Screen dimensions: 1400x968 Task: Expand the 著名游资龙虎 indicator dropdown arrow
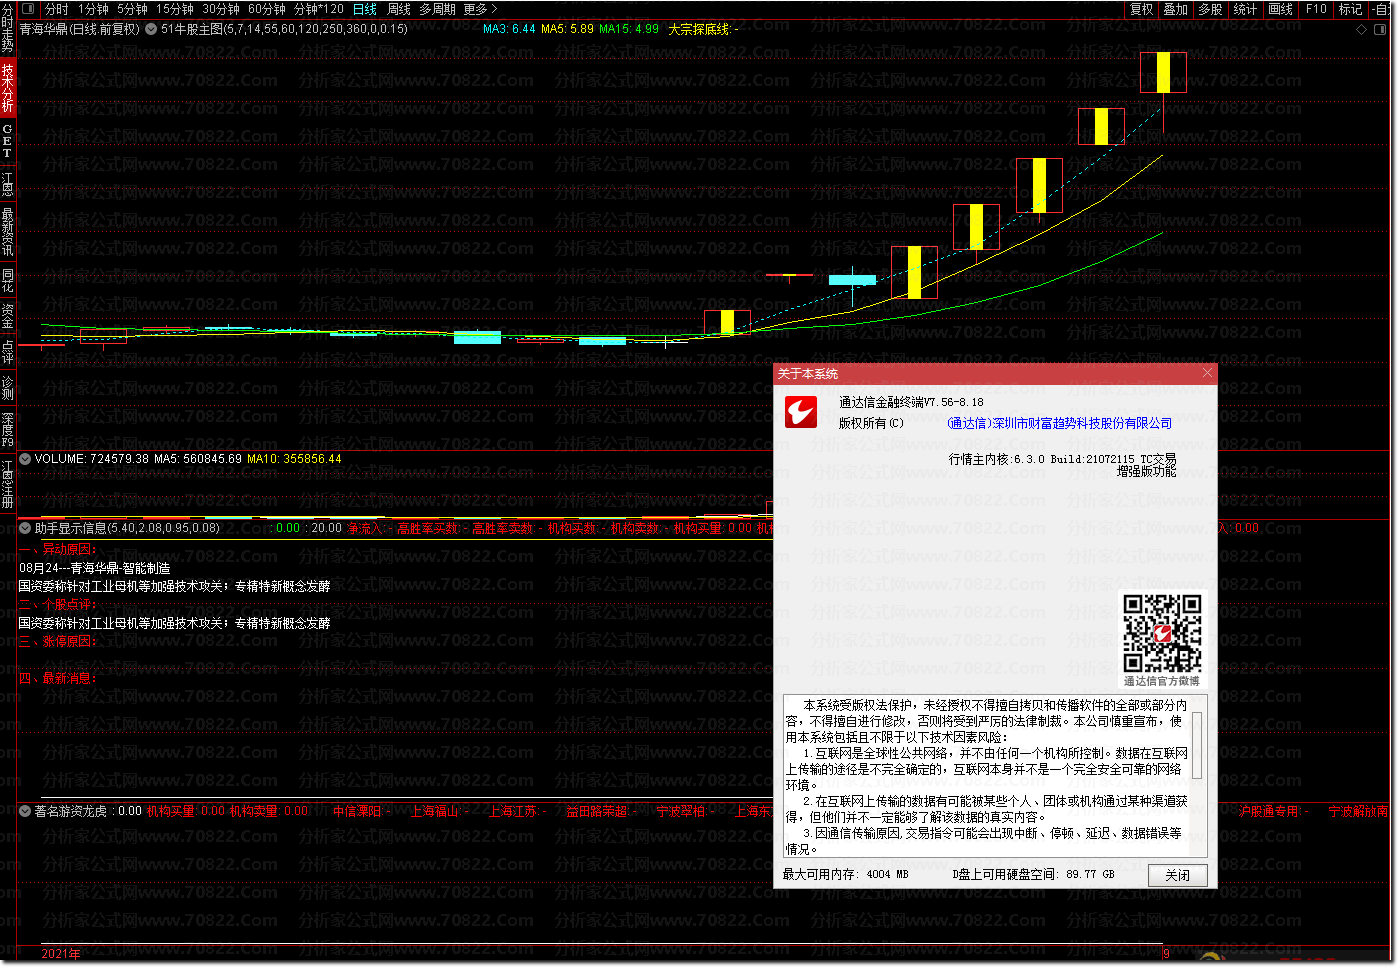[x=26, y=811]
